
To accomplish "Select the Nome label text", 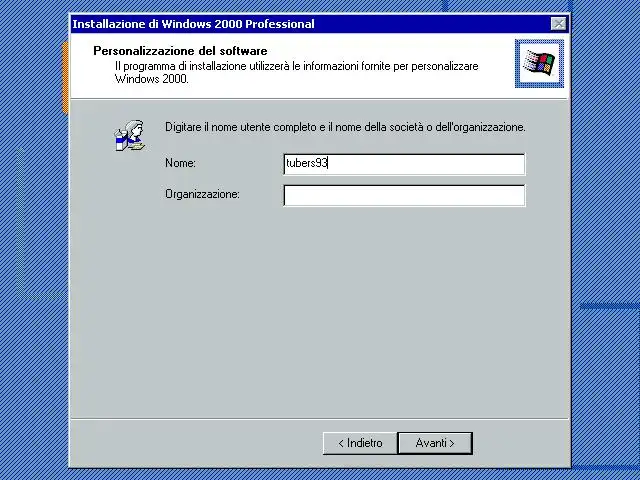I will click(x=180, y=163).
